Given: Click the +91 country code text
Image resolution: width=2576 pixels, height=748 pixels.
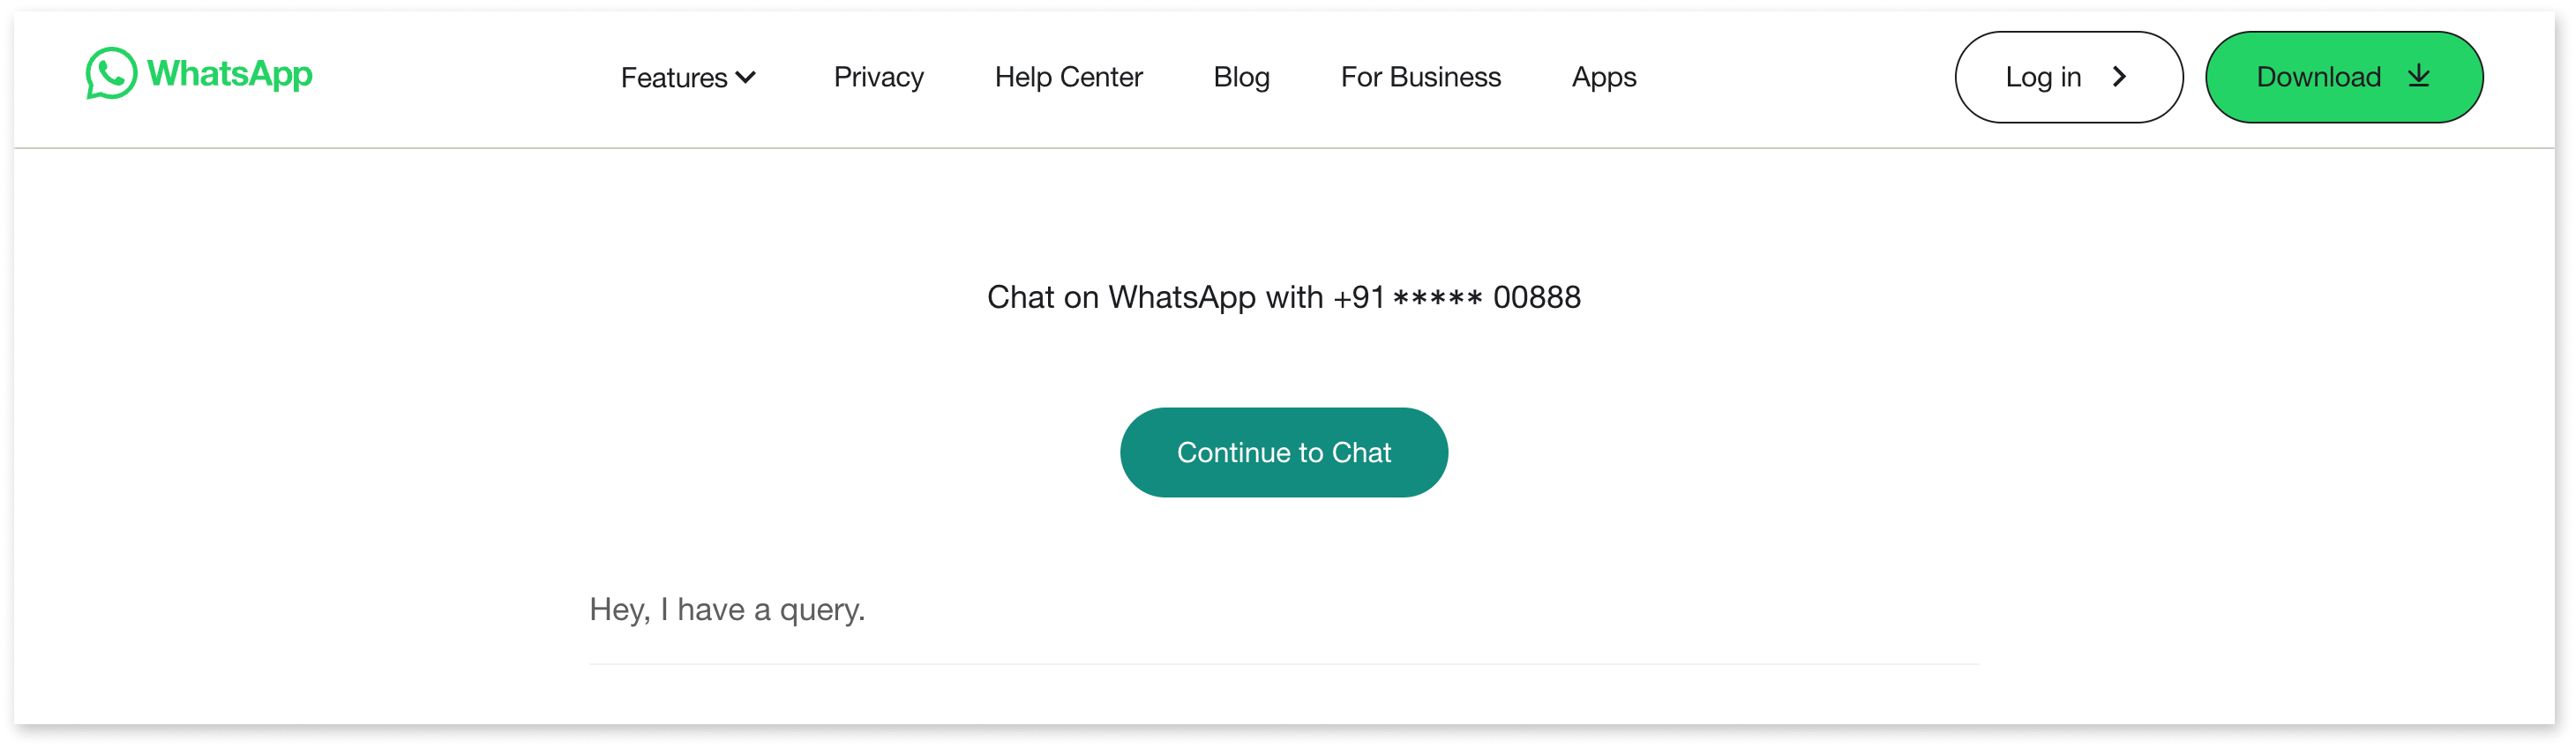Looking at the screenshot, I should [1358, 297].
